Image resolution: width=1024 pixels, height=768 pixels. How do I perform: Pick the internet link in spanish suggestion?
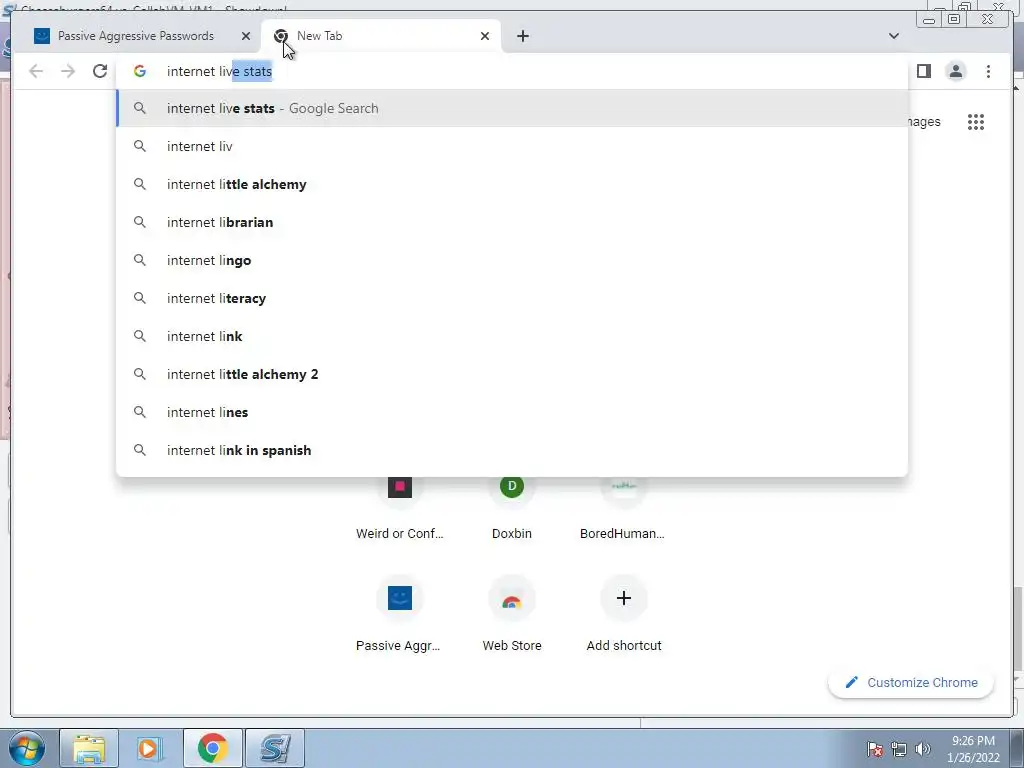tap(512, 450)
